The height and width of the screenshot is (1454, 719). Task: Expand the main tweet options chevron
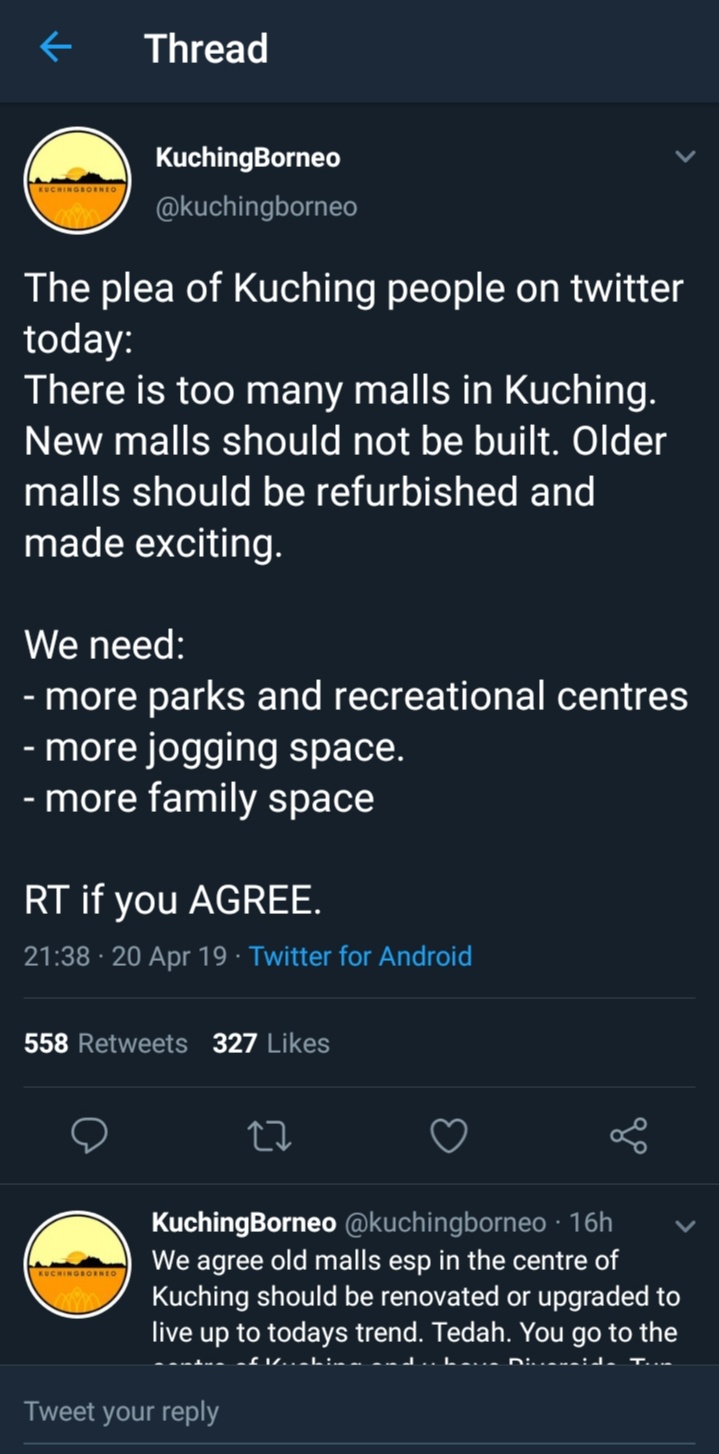(x=685, y=157)
